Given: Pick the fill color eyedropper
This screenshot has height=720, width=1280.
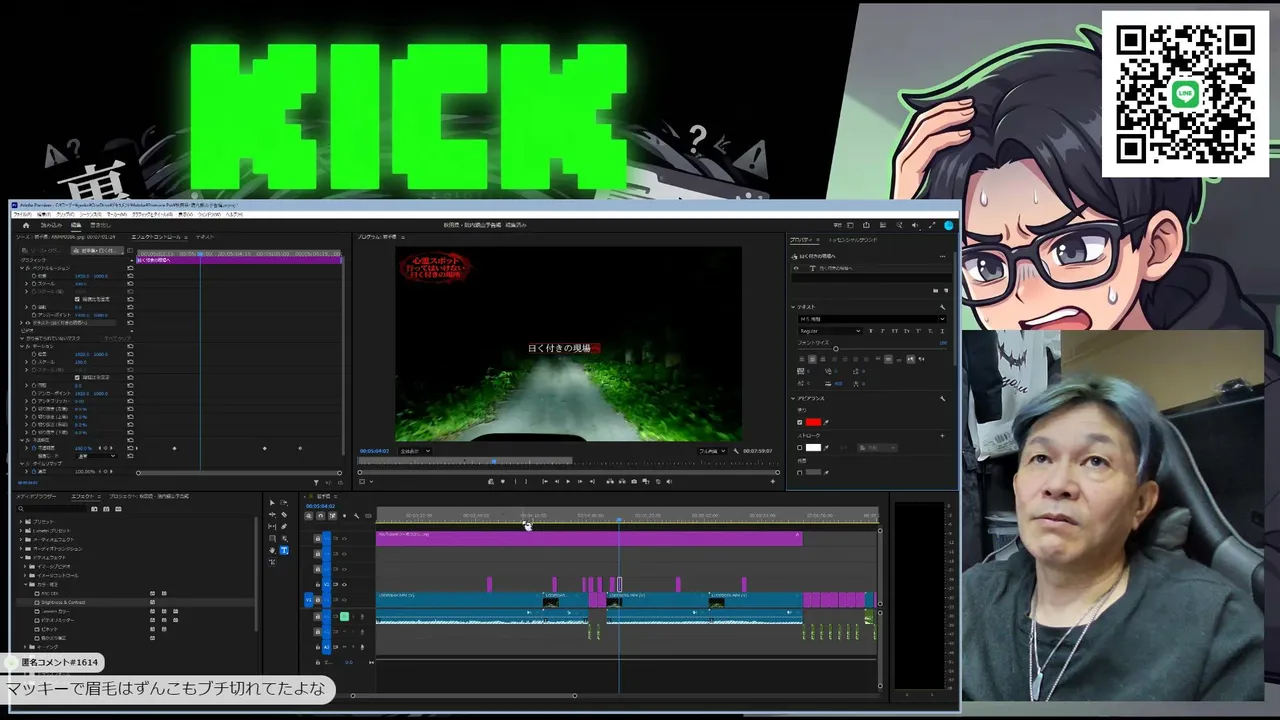Looking at the screenshot, I should (x=827, y=422).
